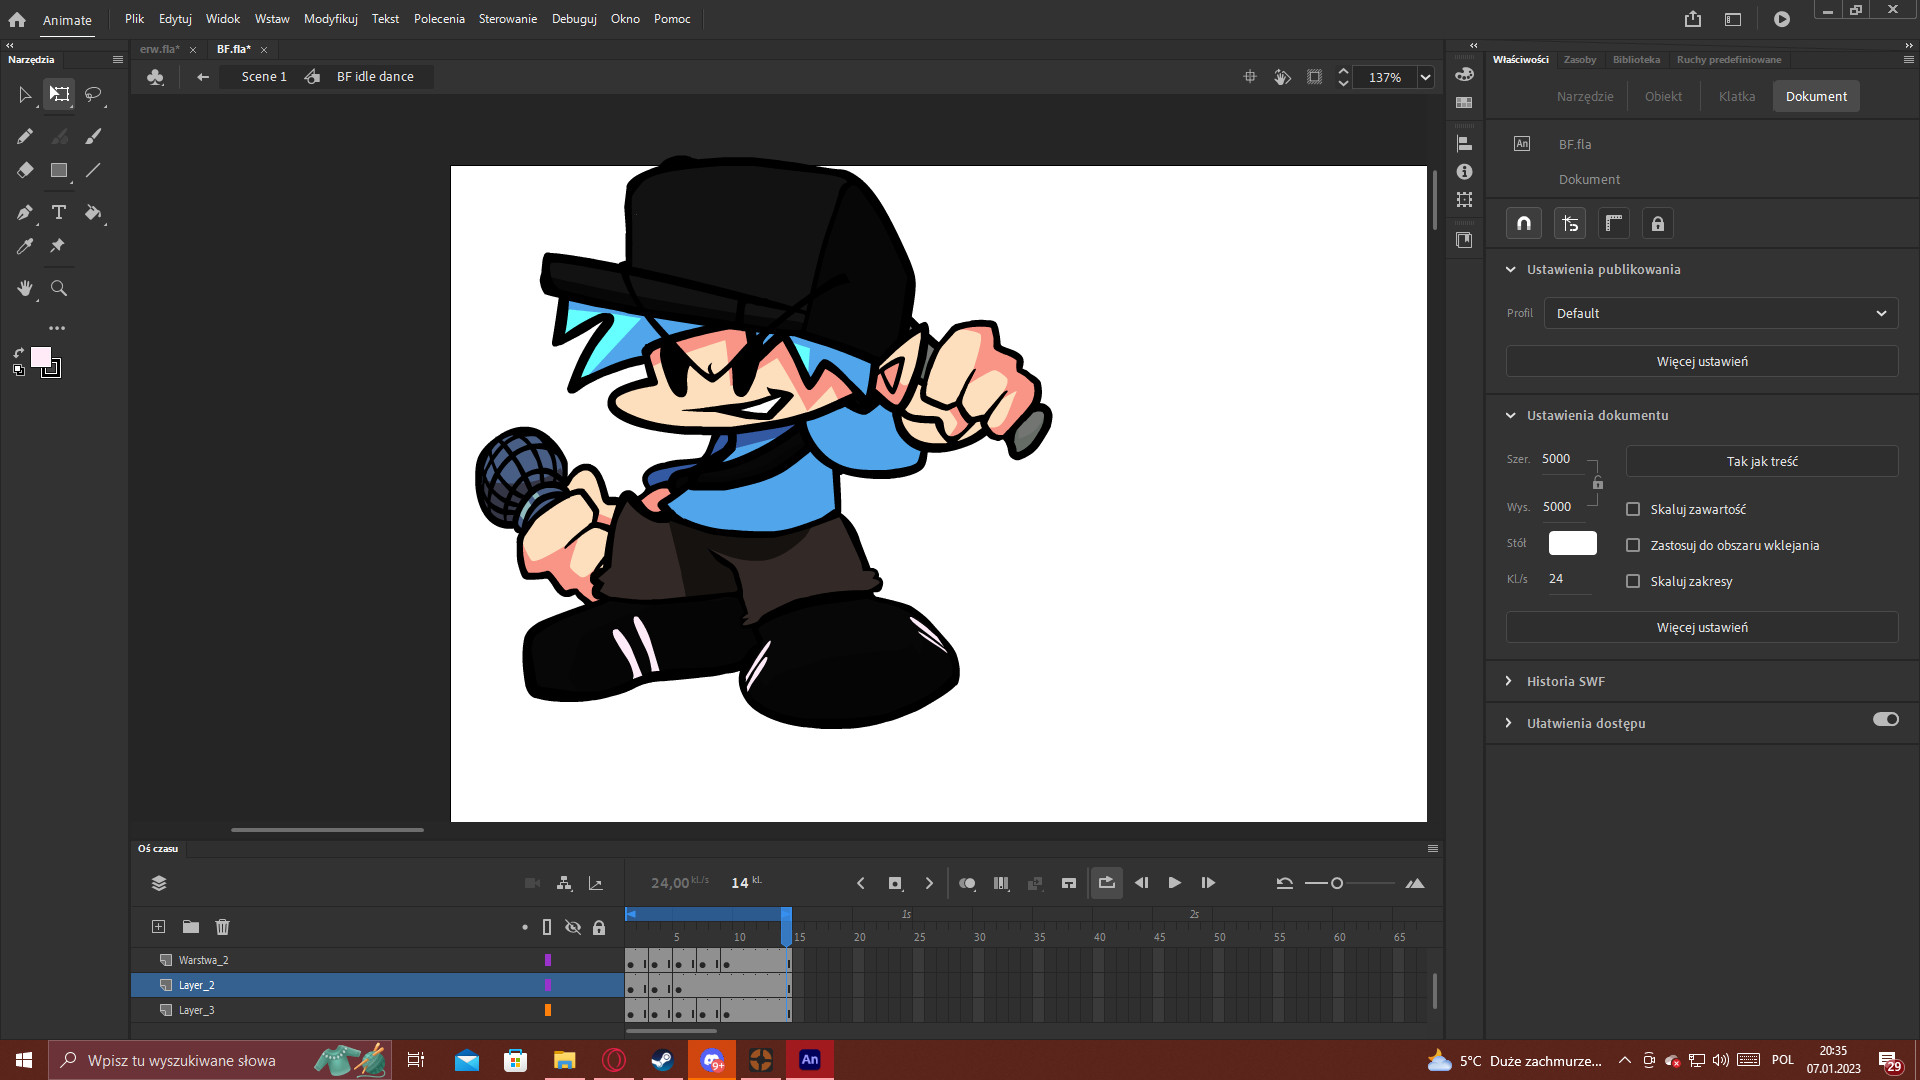Open the Profil Default dropdown
1920x1080 pixels.
(x=1721, y=313)
